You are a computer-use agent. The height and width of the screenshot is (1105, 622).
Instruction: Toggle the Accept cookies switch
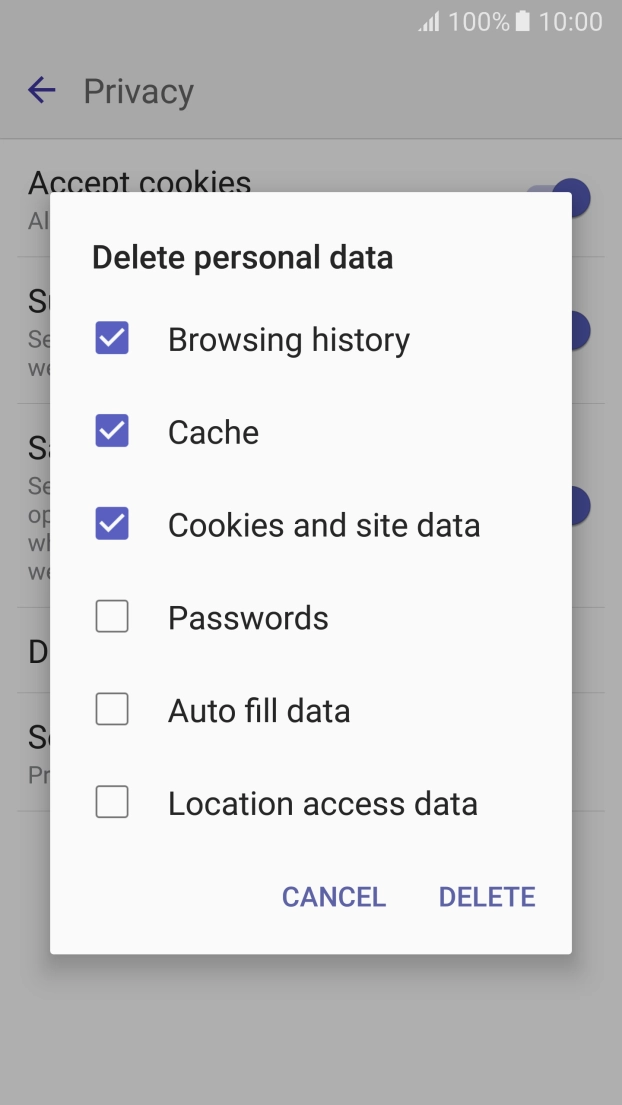[x=572, y=197]
